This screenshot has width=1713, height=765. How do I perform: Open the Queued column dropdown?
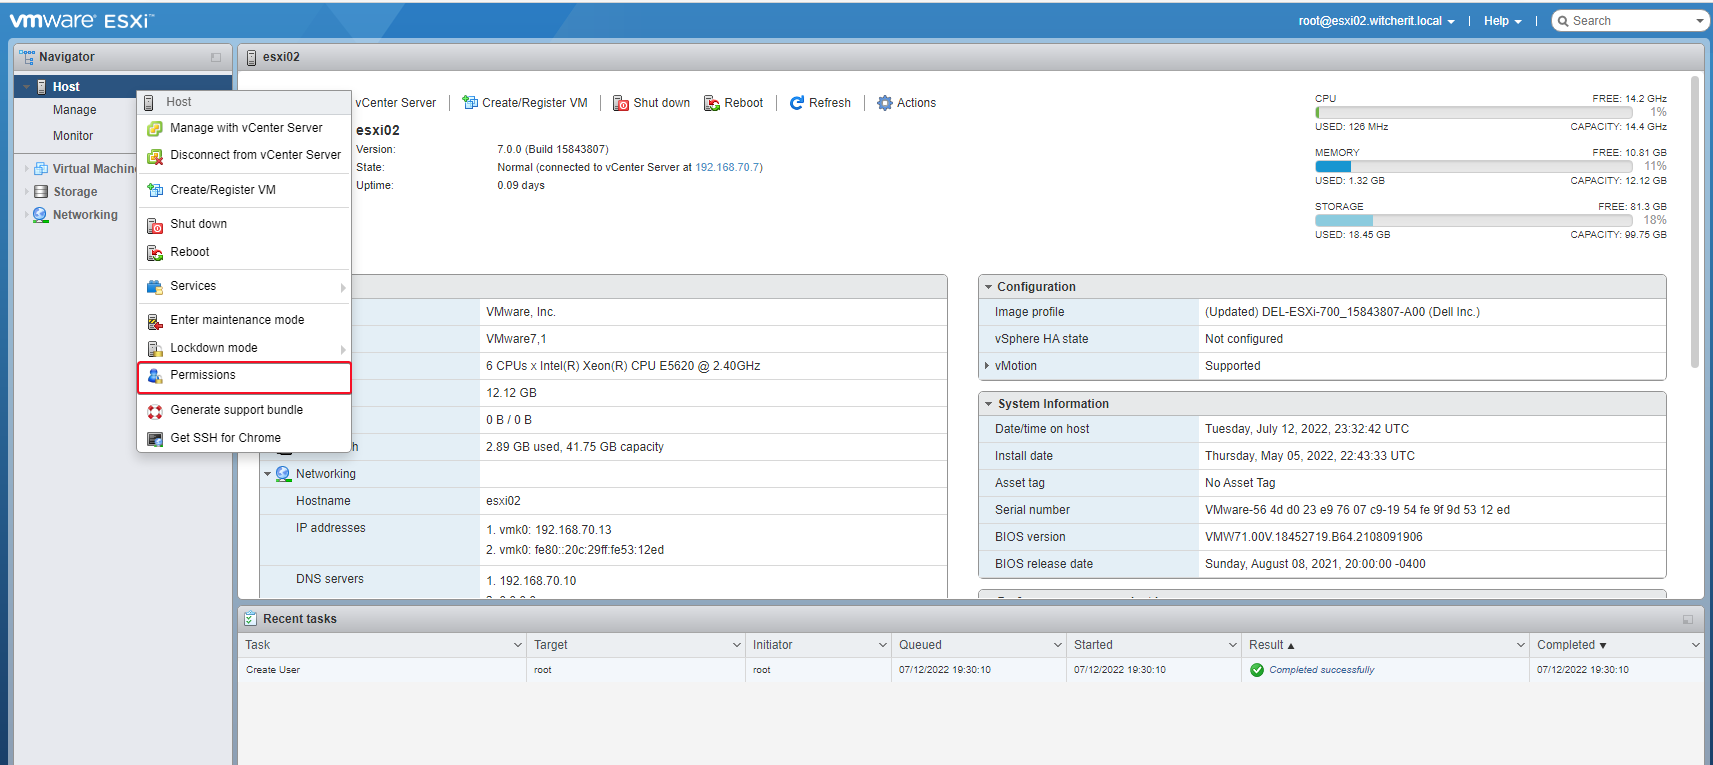point(1058,646)
